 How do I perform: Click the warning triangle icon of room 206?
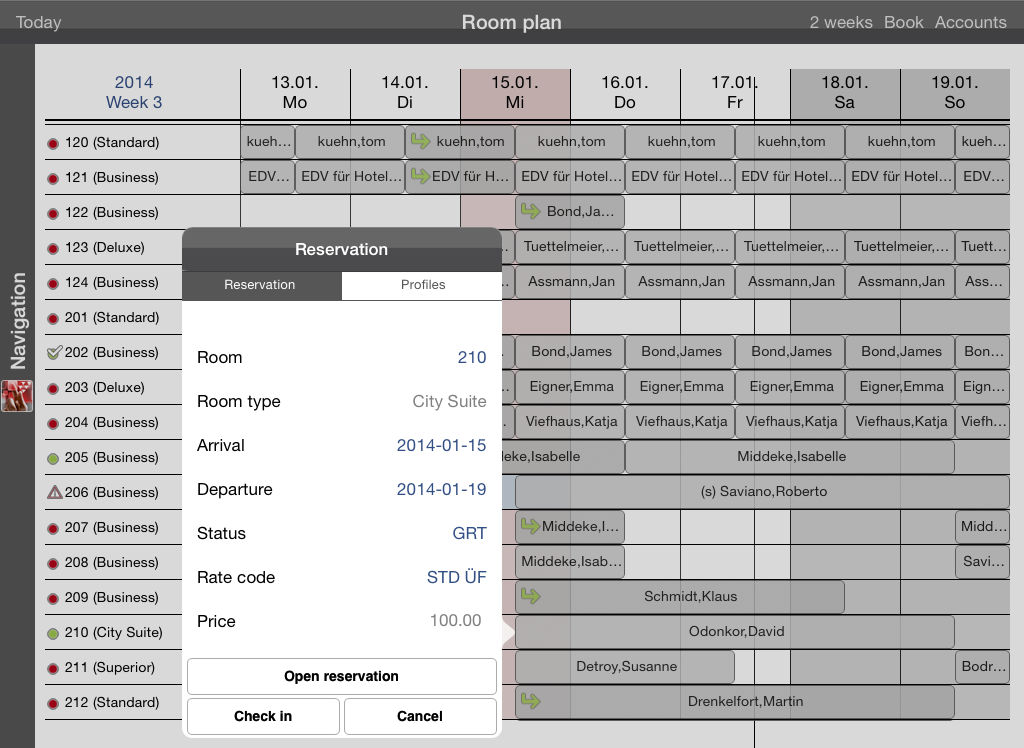coord(54,493)
